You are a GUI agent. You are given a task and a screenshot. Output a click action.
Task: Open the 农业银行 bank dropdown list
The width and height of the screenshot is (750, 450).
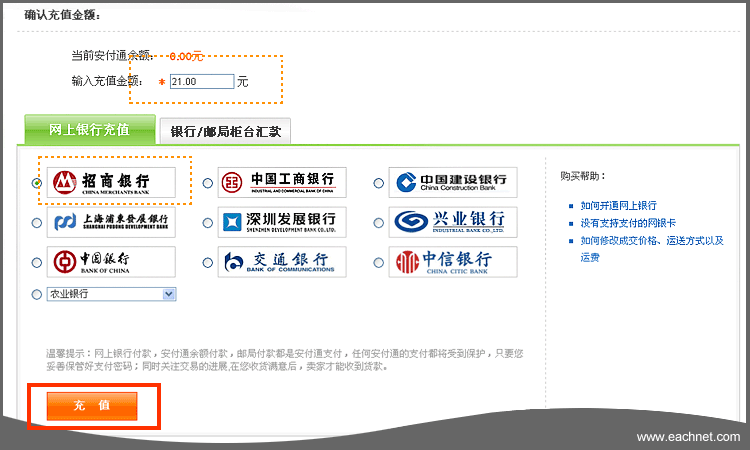tap(111, 294)
